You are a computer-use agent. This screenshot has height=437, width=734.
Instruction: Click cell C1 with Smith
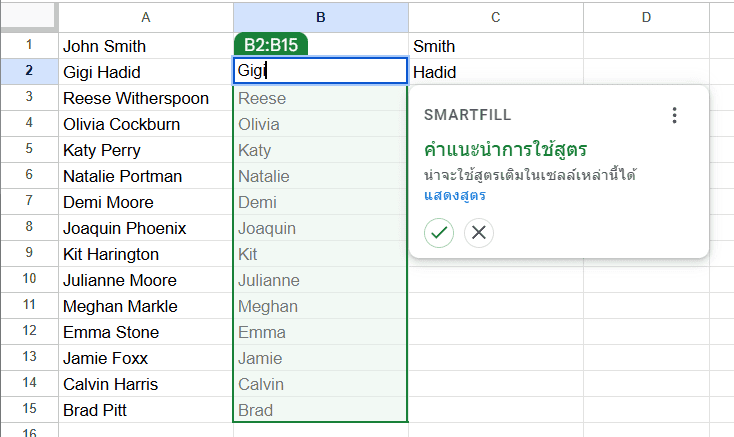pyautogui.click(x=495, y=46)
